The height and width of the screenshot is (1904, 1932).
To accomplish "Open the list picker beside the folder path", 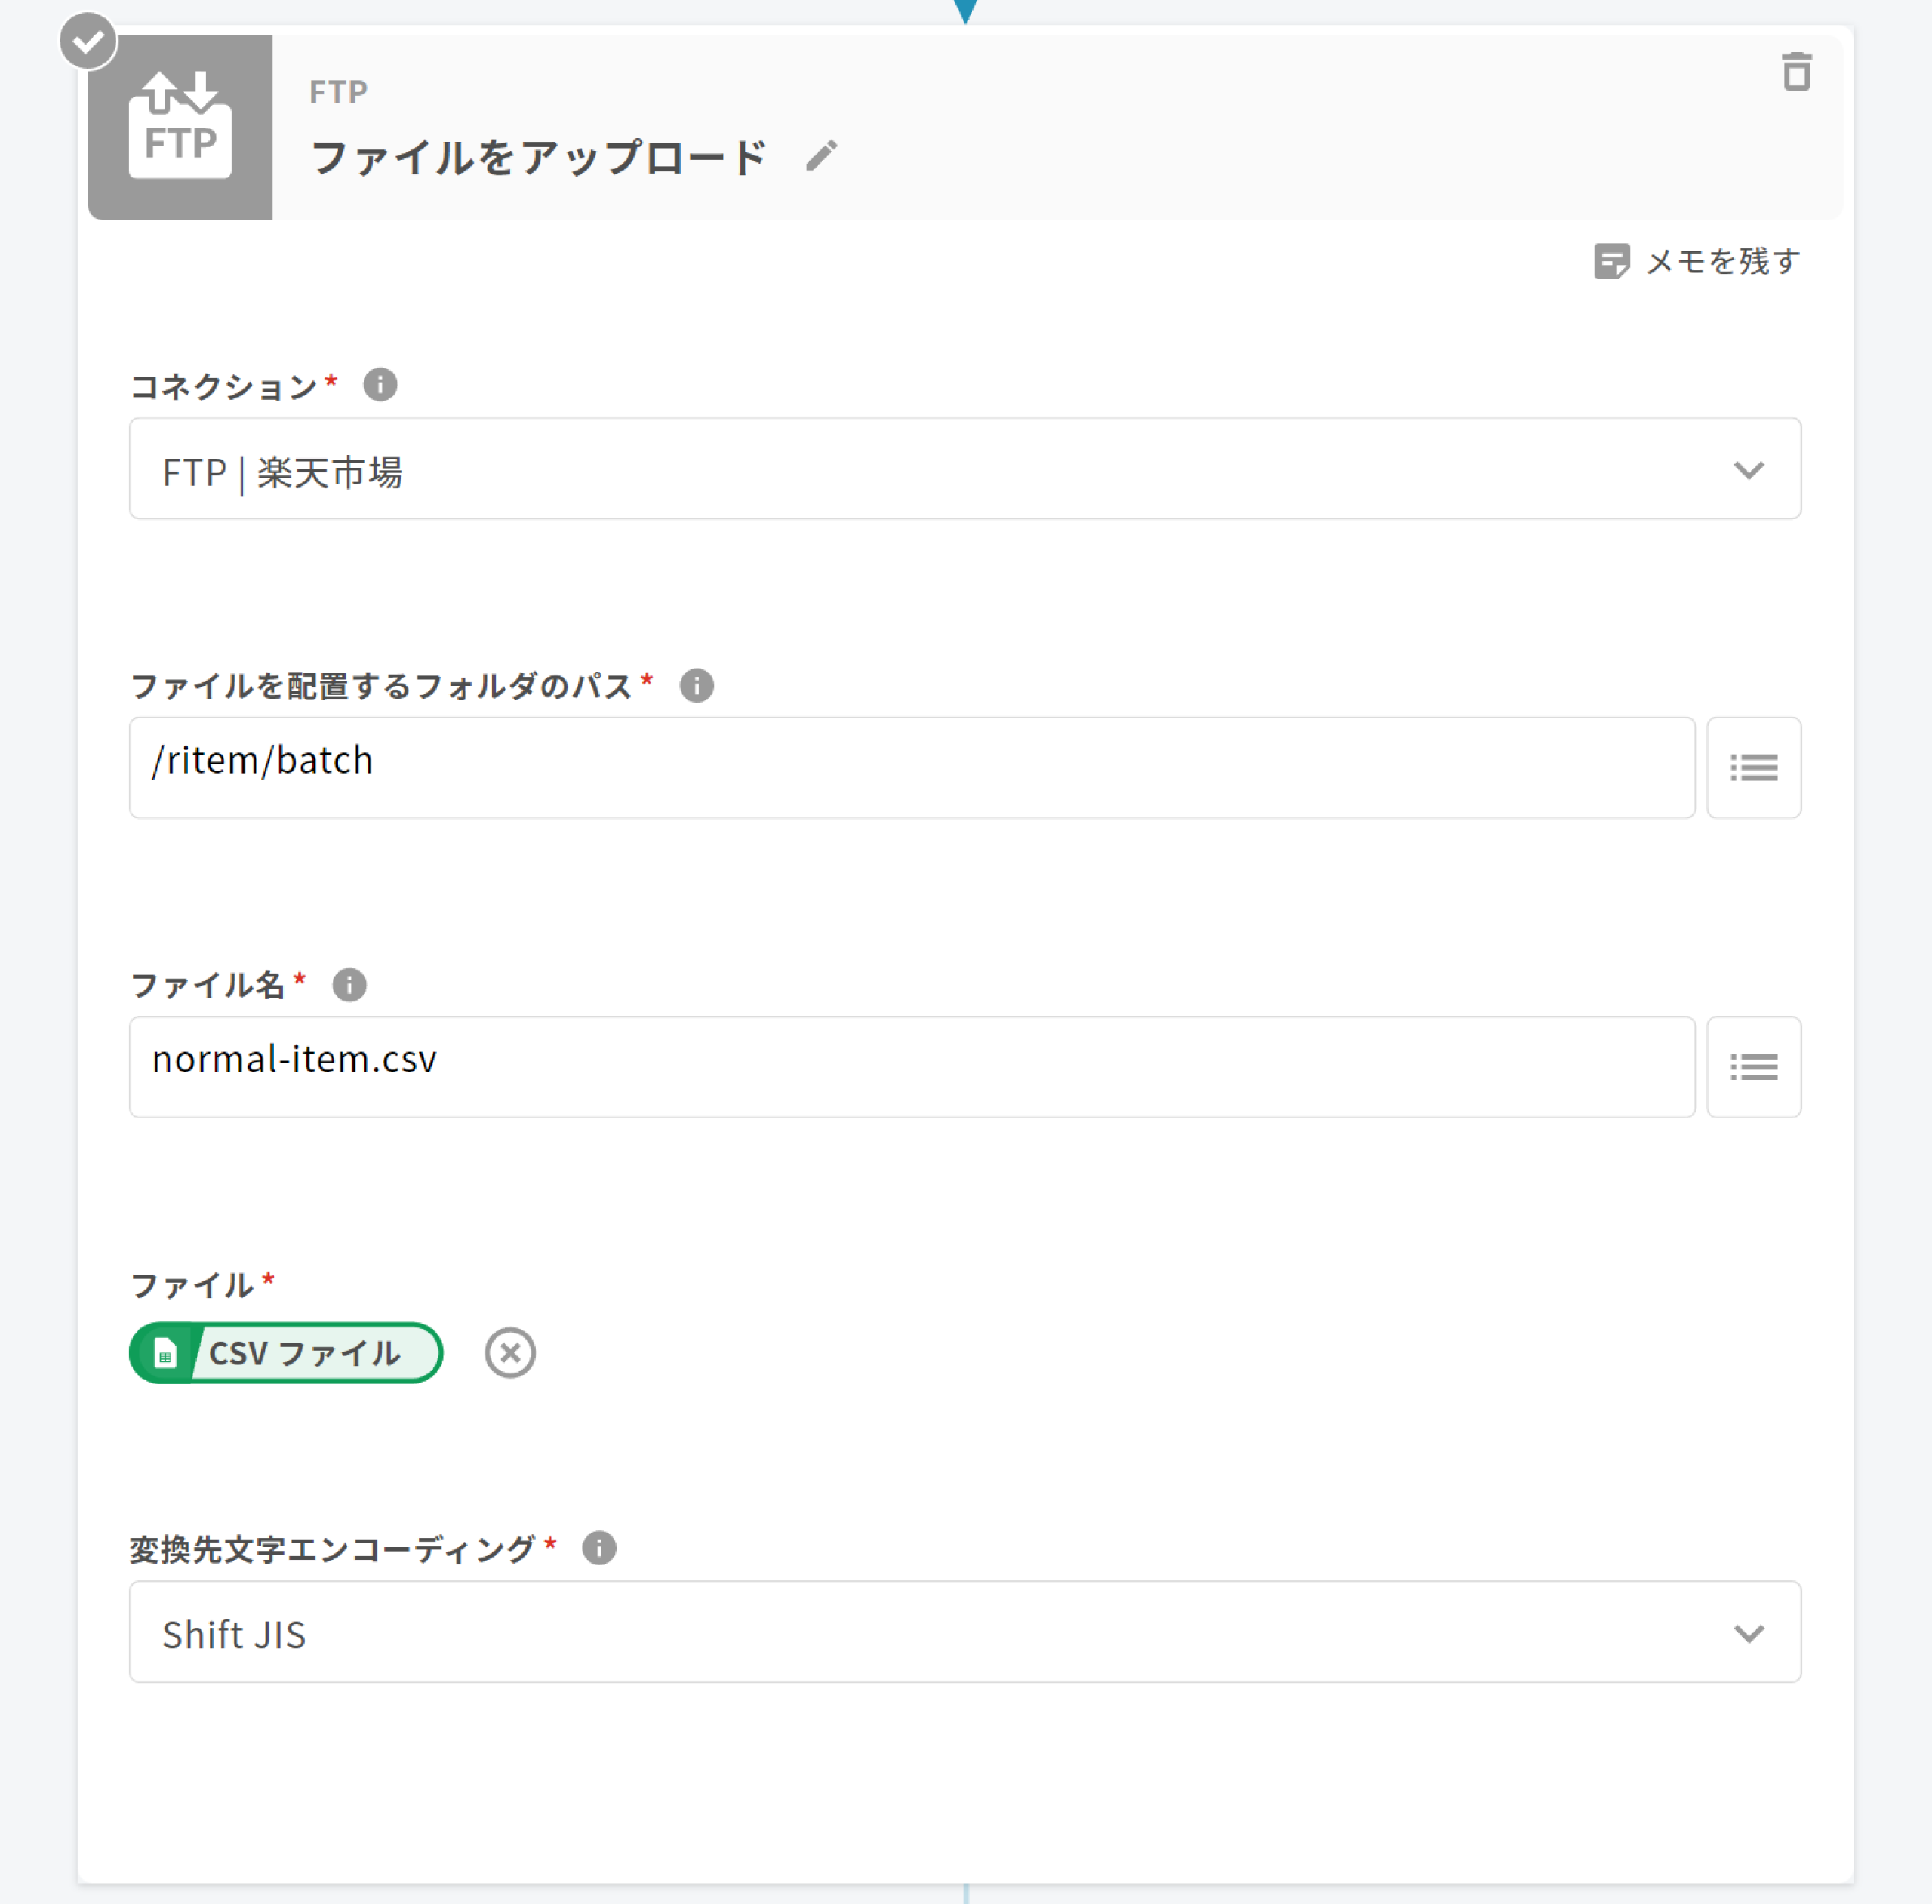I will 1753,768.
